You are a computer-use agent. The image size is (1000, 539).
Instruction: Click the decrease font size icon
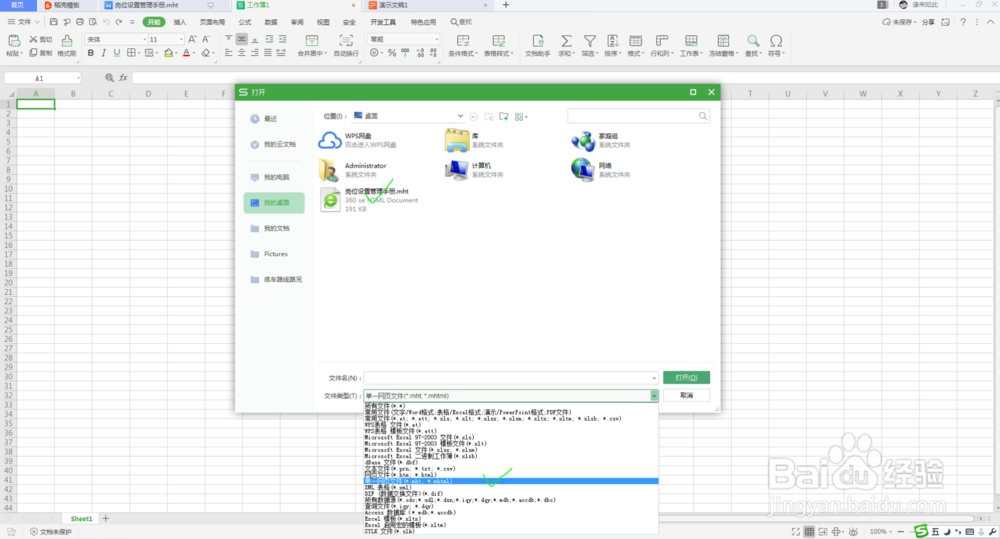(206, 40)
